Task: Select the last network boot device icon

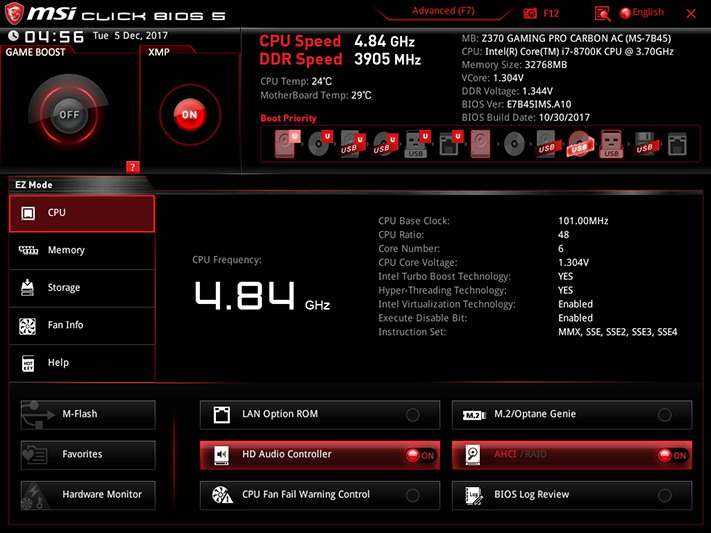Action: [677, 144]
